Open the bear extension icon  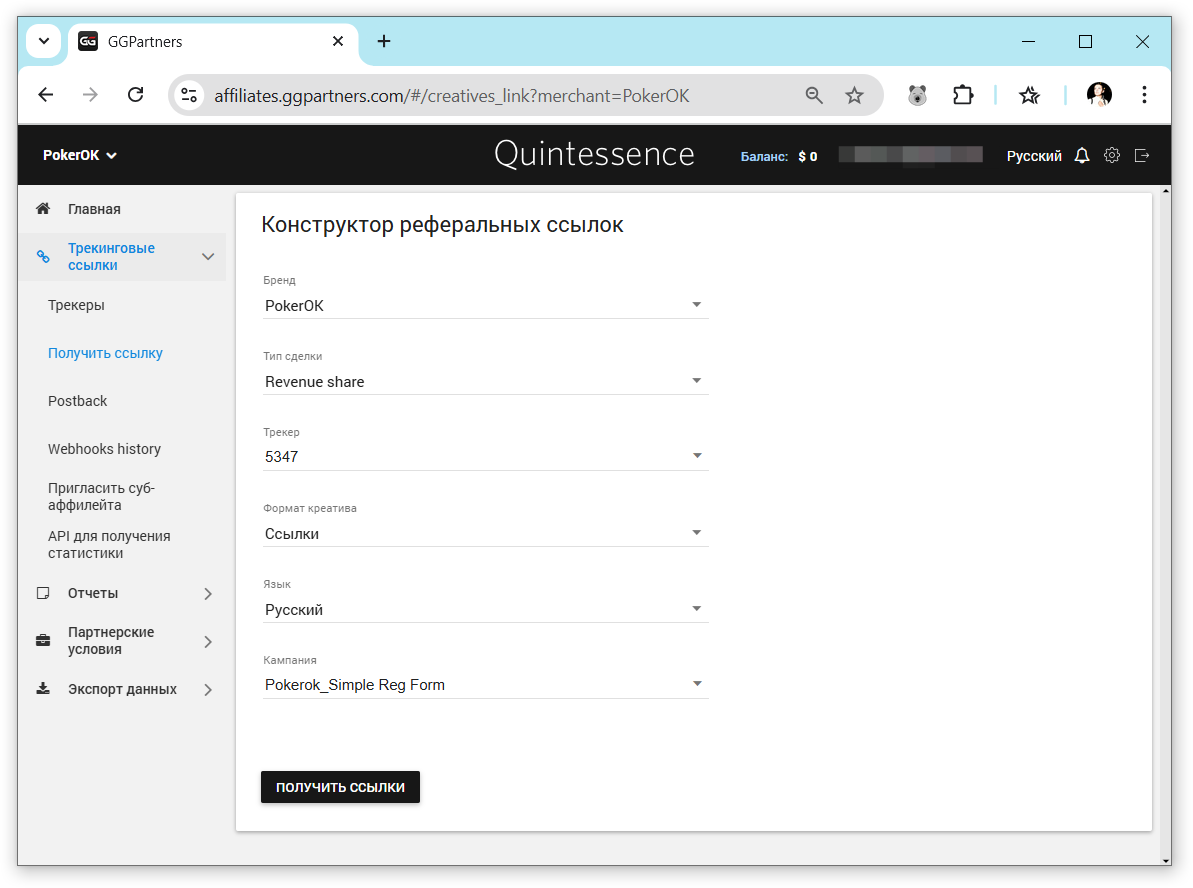click(918, 95)
